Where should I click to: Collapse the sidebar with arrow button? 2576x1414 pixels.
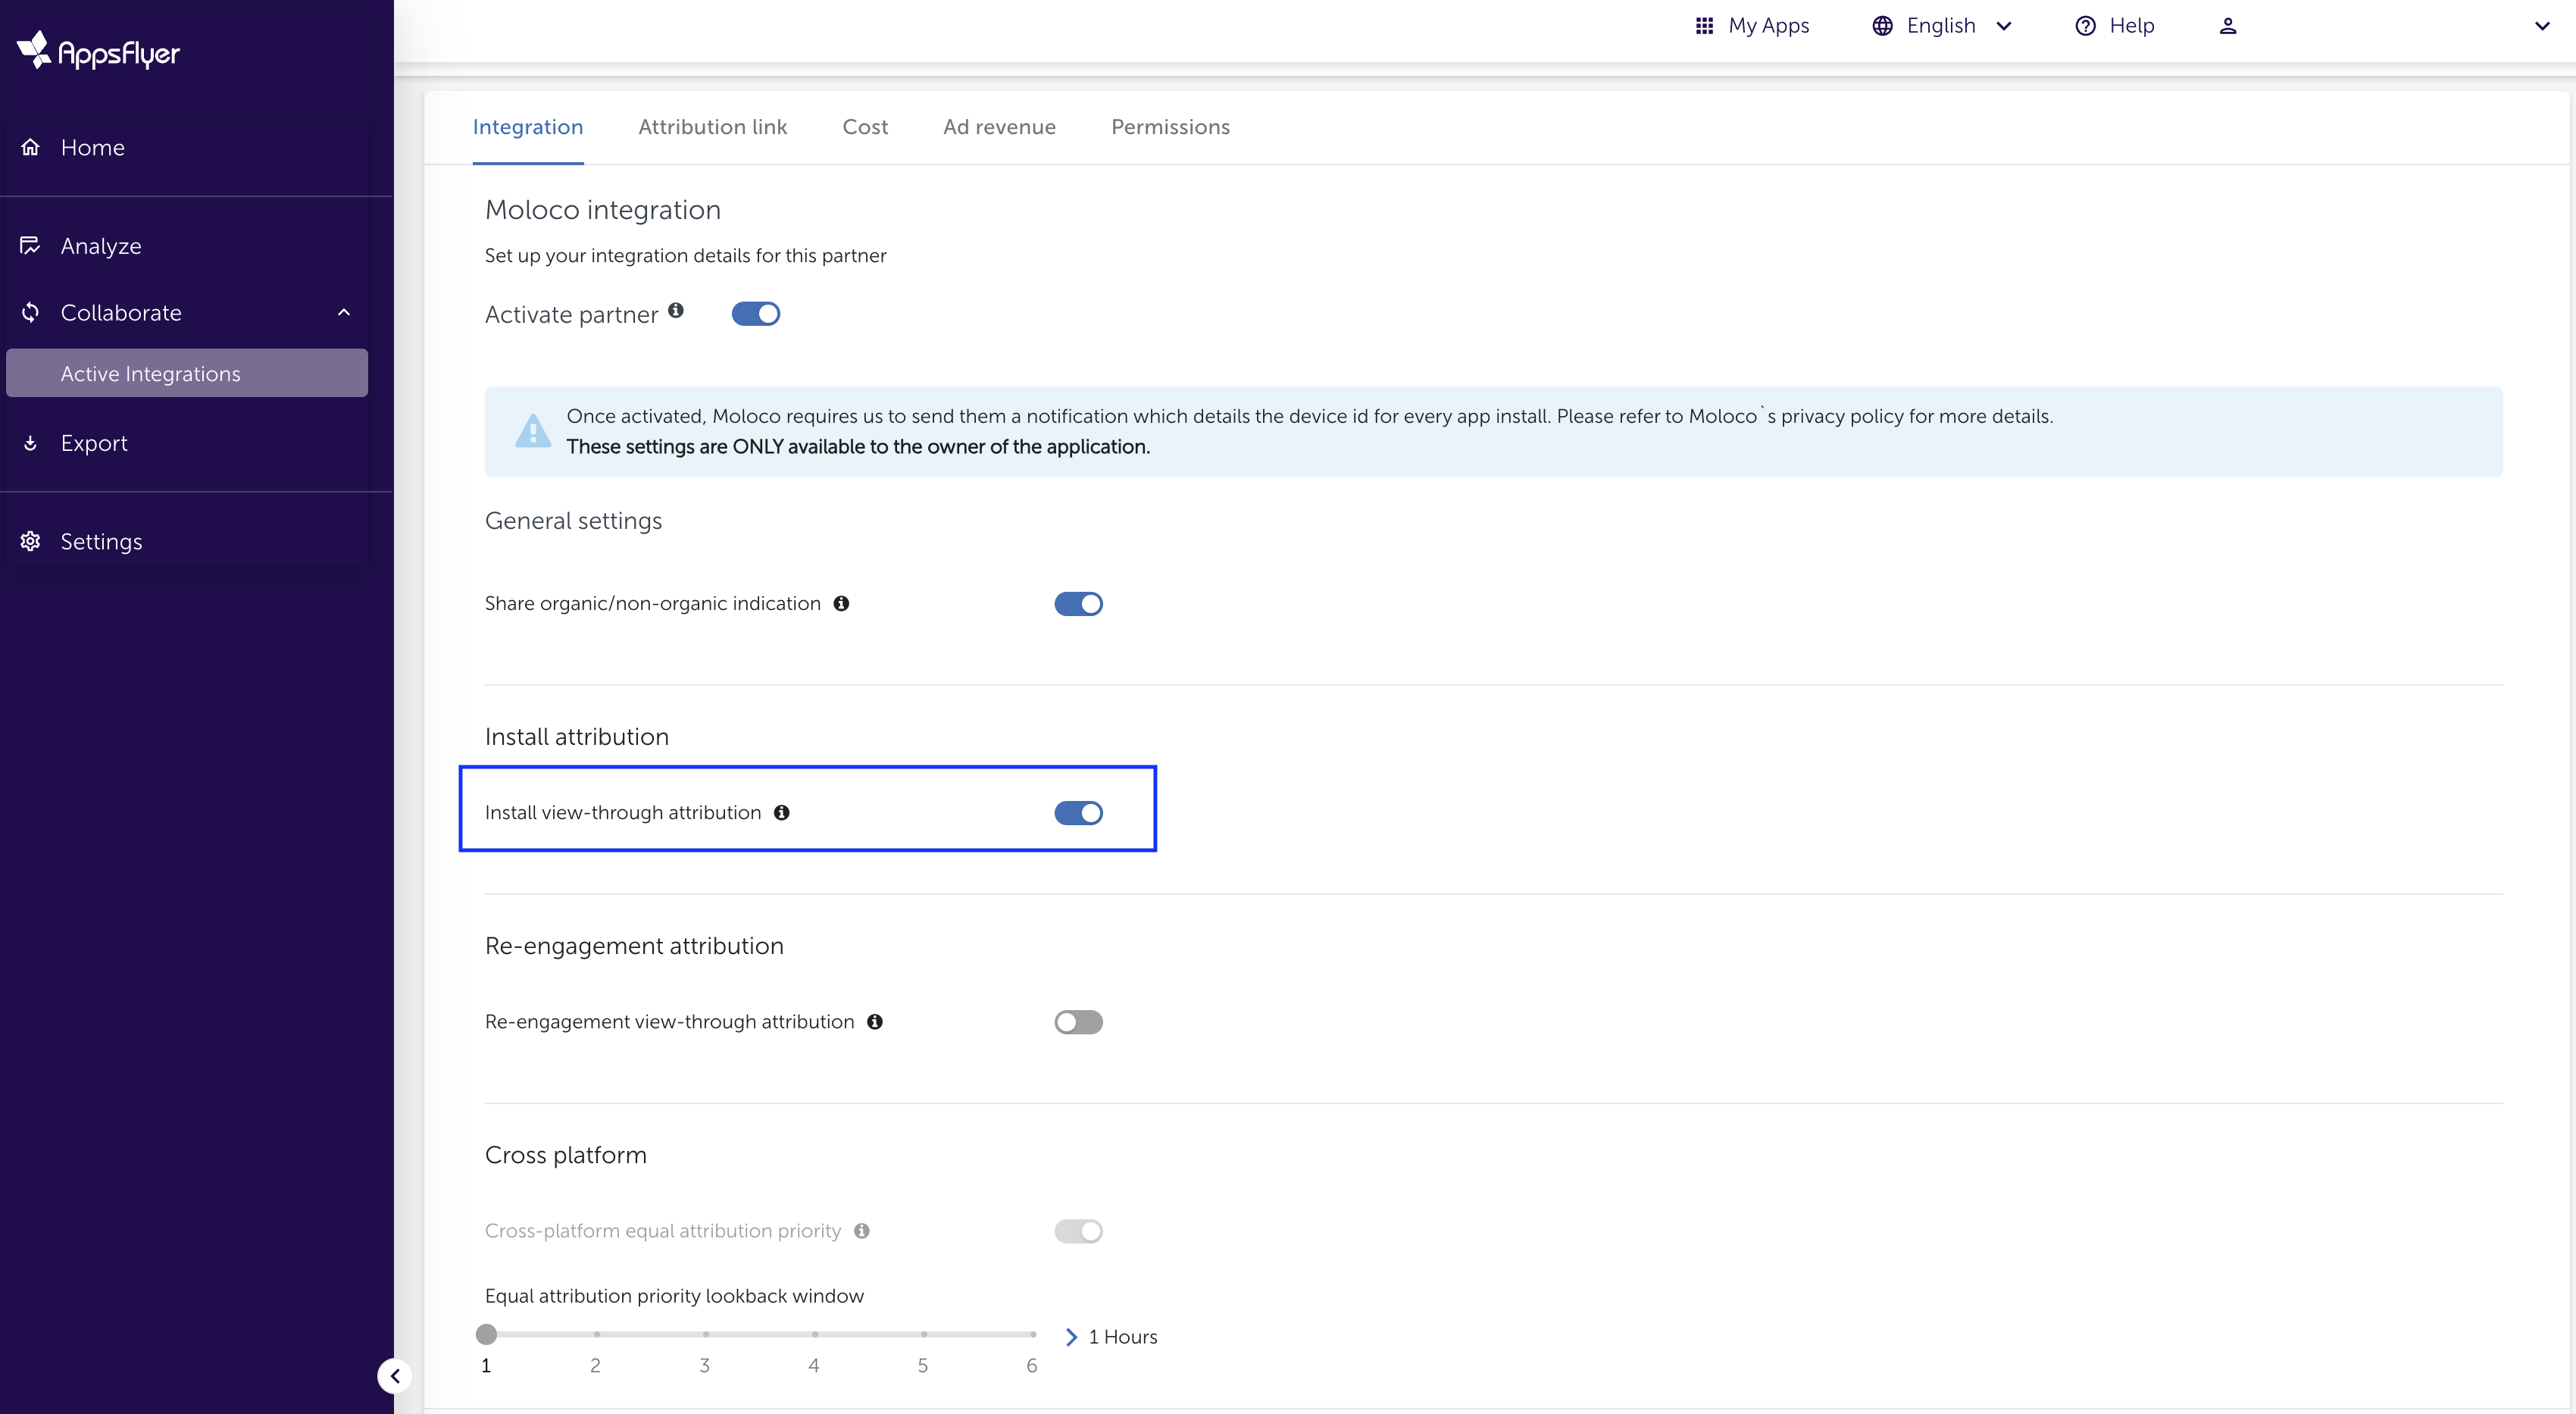click(x=394, y=1376)
